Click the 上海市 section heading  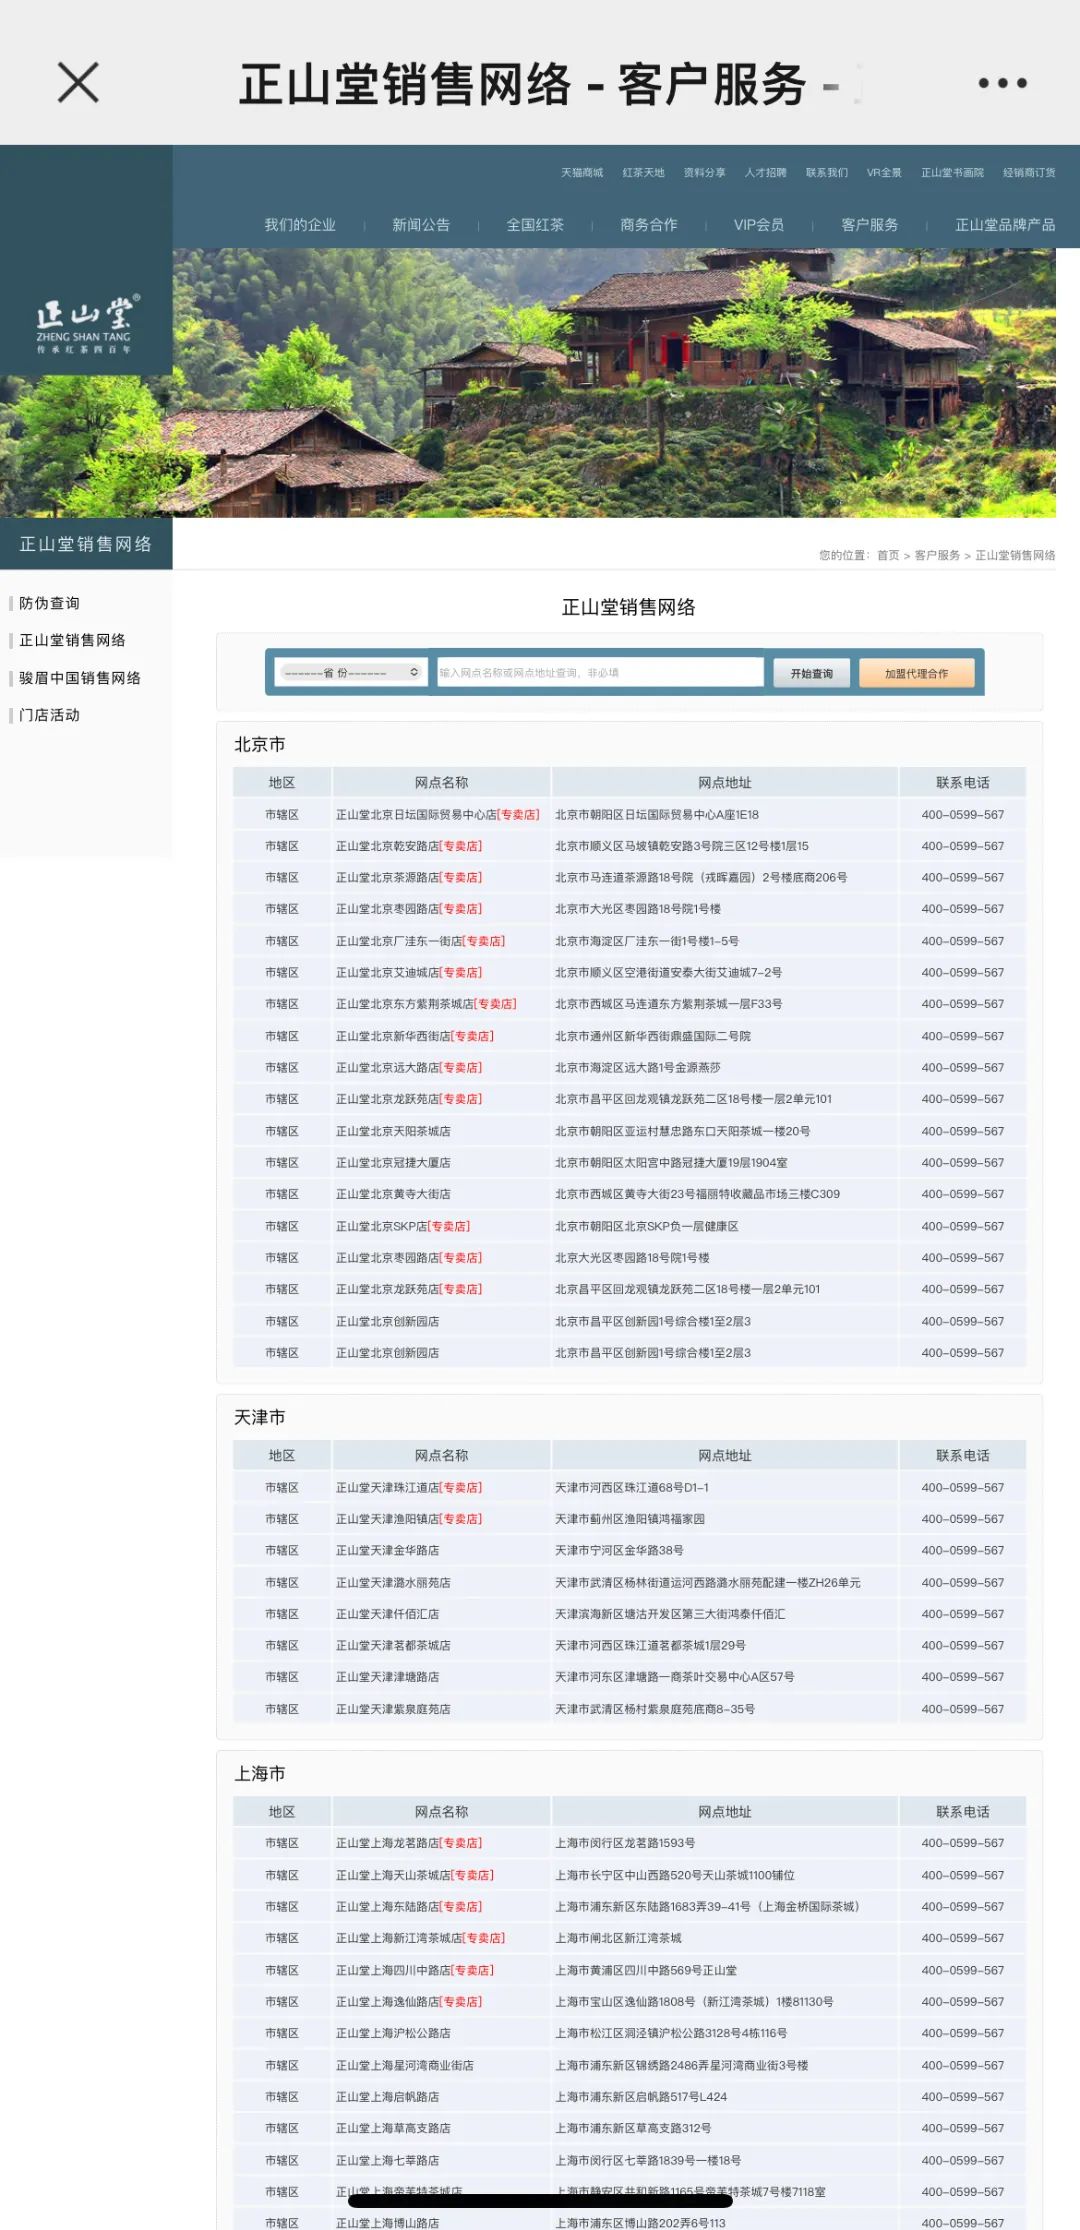pyautogui.click(x=260, y=1773)
